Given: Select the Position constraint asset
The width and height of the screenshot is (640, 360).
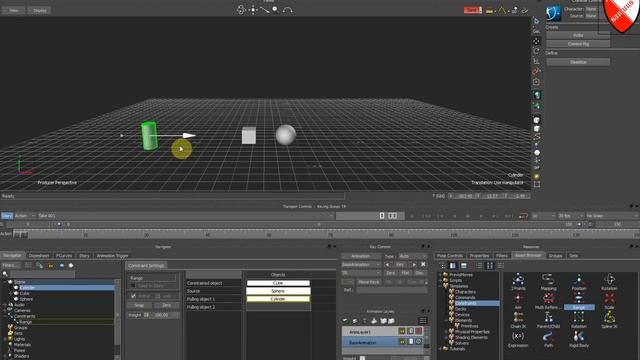Looking at the screenshot, I should point(579,282).
